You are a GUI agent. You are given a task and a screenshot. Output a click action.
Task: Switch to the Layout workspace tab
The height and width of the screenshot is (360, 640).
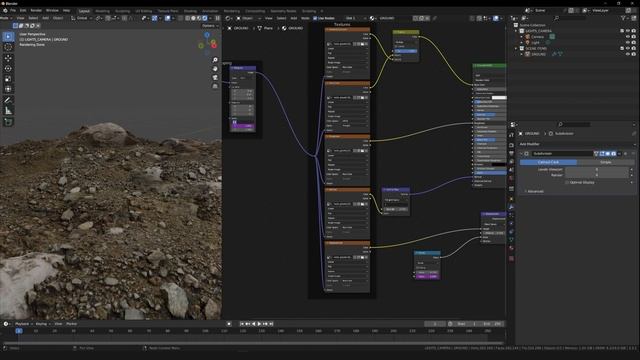(84, 11)
